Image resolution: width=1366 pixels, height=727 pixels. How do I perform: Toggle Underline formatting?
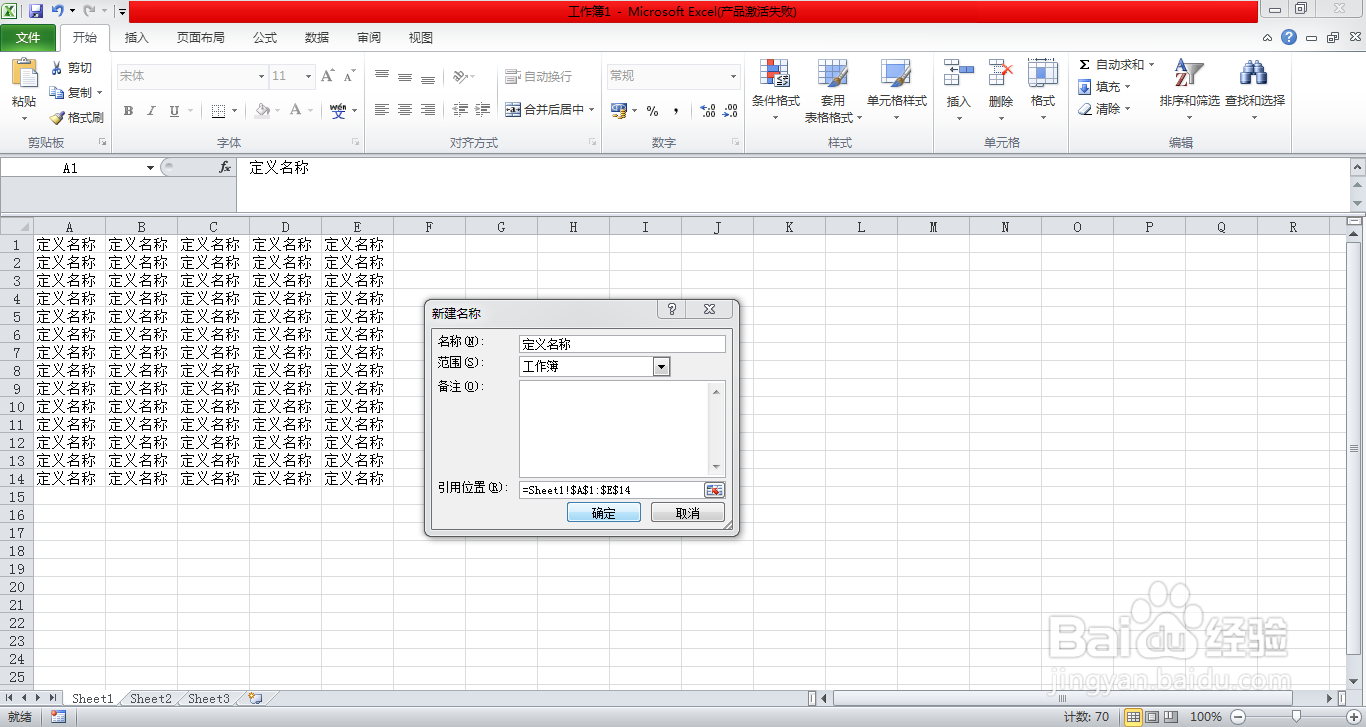coord(174,111)
